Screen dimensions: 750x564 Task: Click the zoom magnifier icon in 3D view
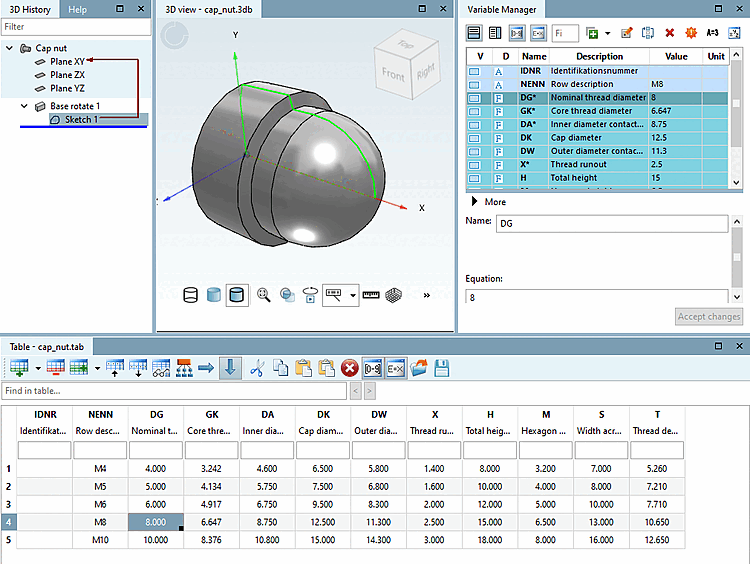tap(264, 295)
